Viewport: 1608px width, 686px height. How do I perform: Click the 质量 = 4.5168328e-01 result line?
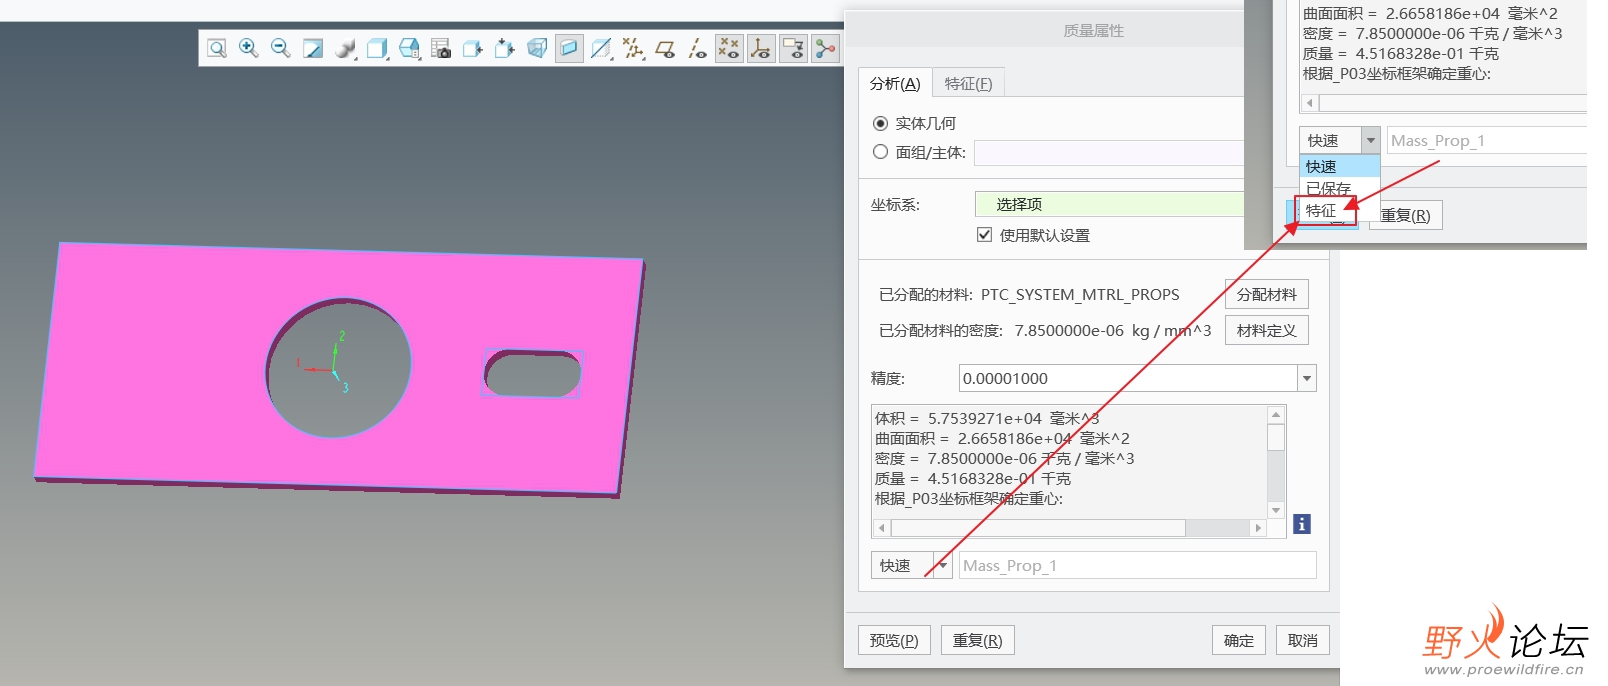click(972, 478)
